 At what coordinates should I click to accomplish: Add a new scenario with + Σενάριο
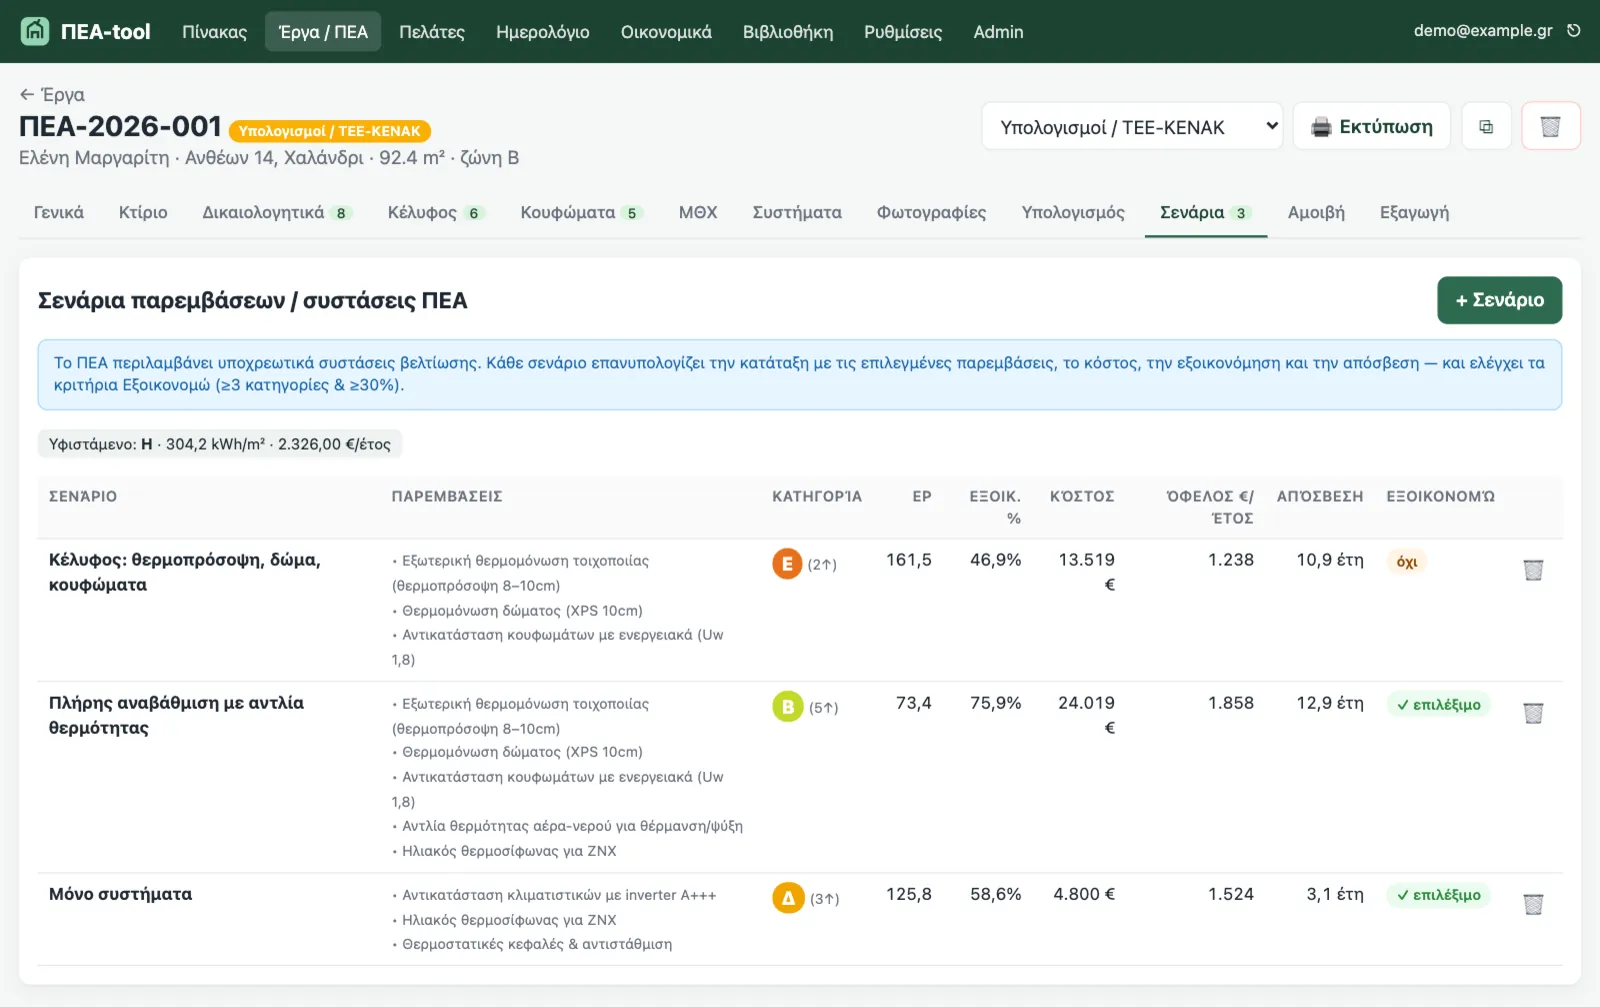1499,300
